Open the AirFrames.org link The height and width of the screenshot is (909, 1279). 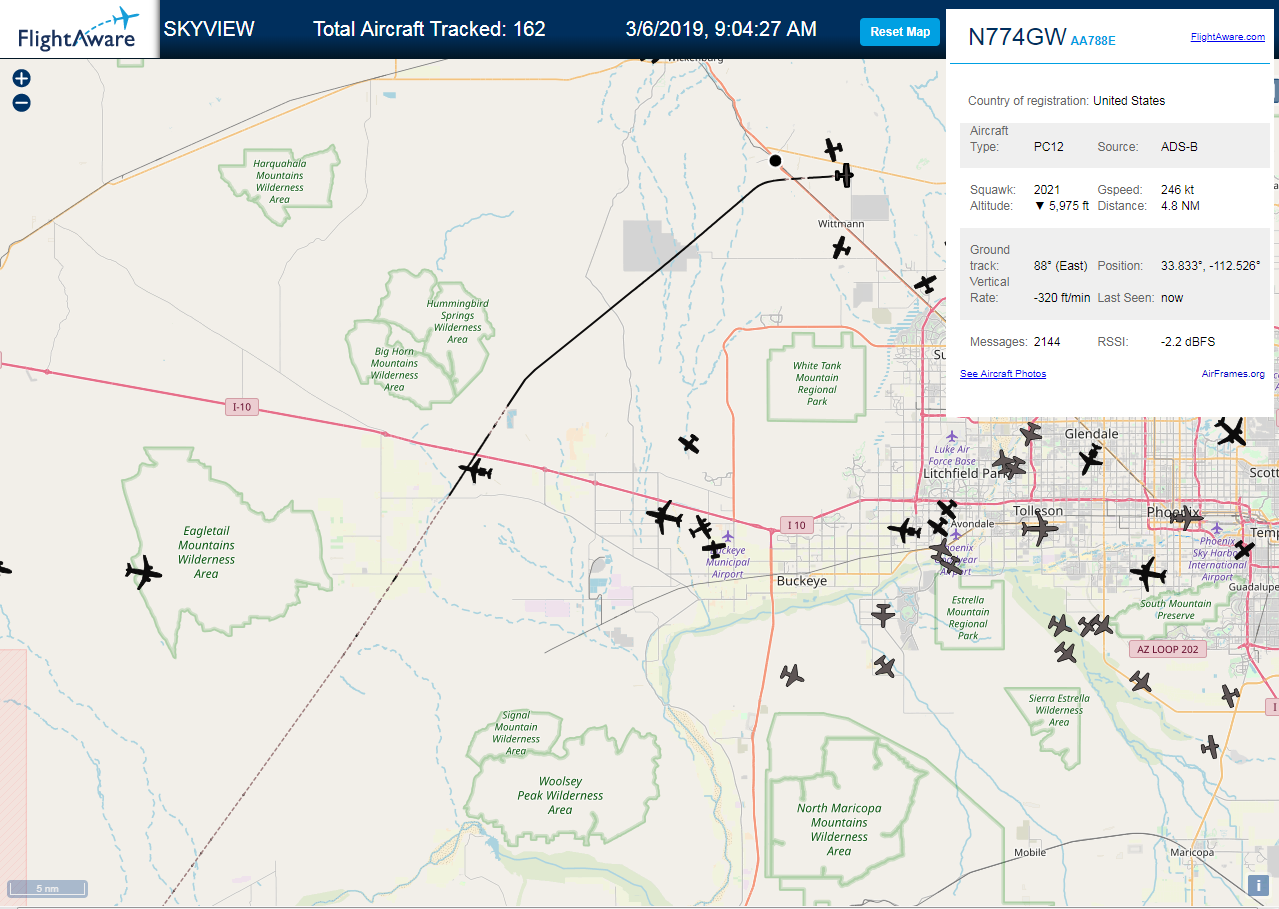click(1233, 374)
